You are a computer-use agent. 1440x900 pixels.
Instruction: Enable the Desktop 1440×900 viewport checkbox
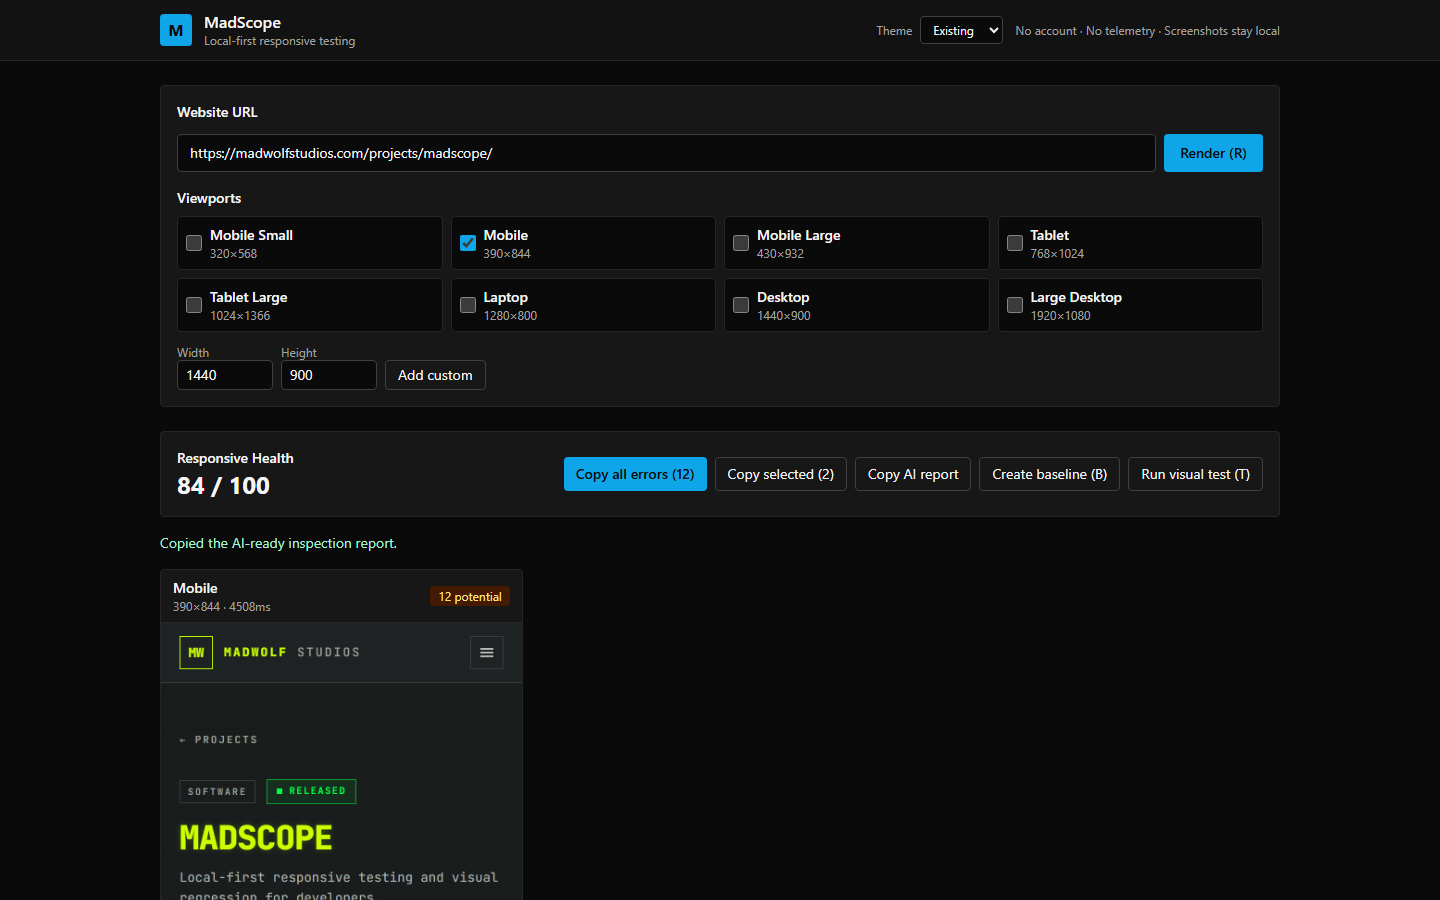coord(741,305)
